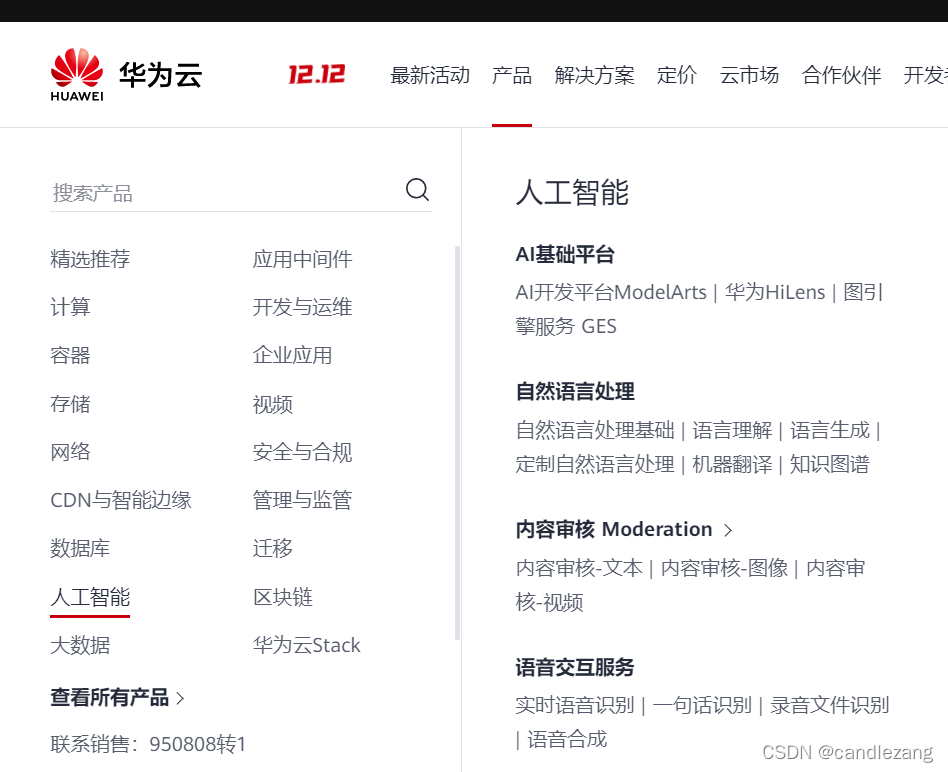Open the 语言生成 link
948x772 pixels.
coord(830,430)
